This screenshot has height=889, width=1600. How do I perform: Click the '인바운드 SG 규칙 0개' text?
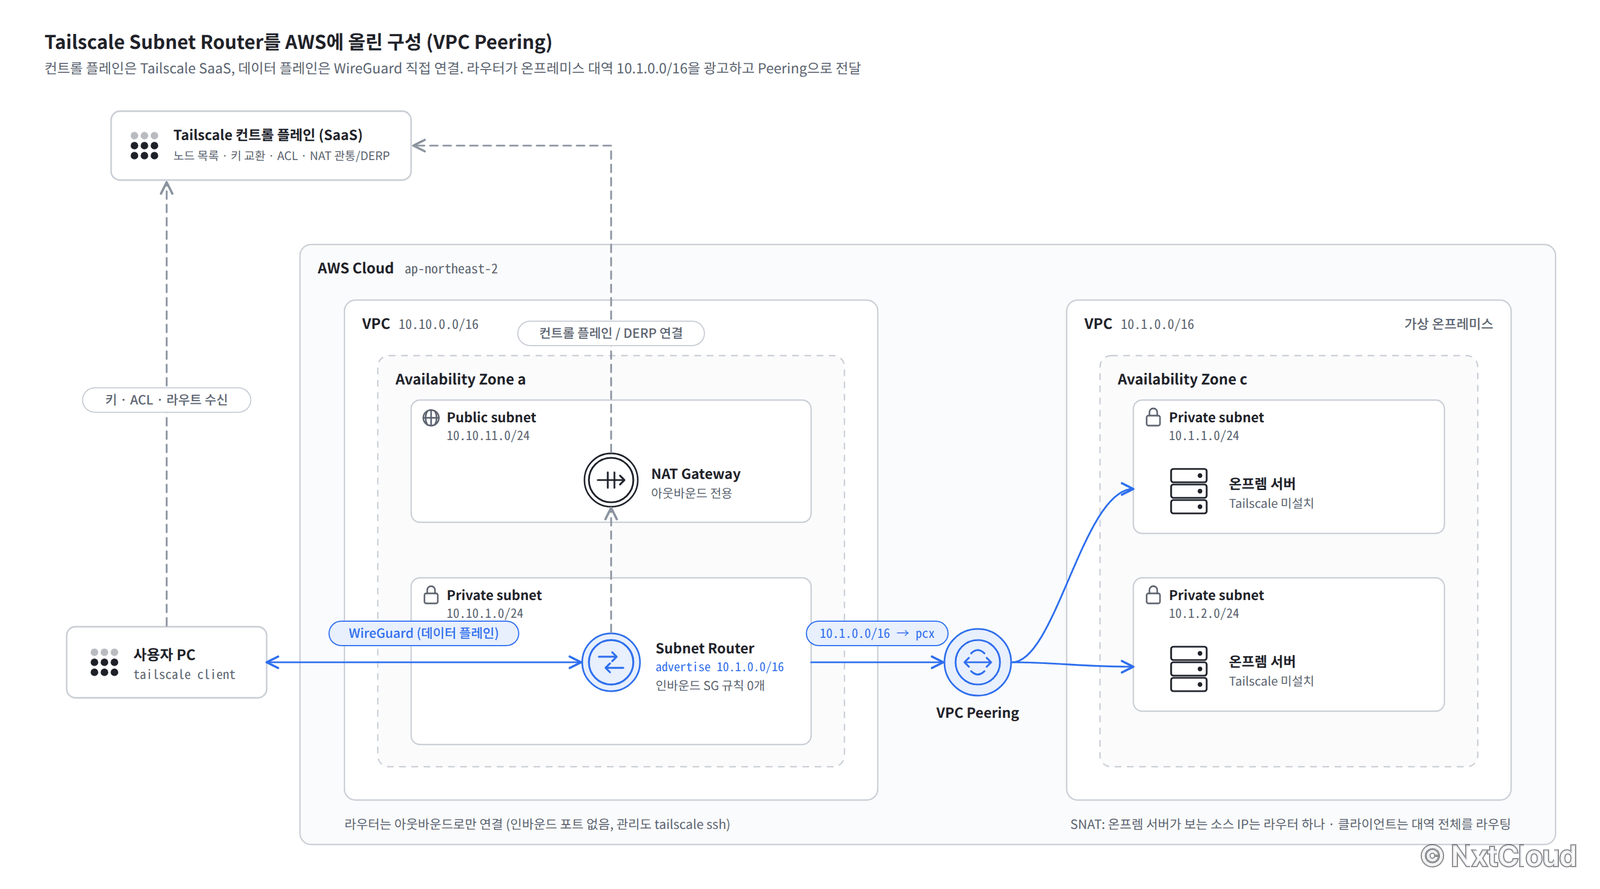[710, 686]
